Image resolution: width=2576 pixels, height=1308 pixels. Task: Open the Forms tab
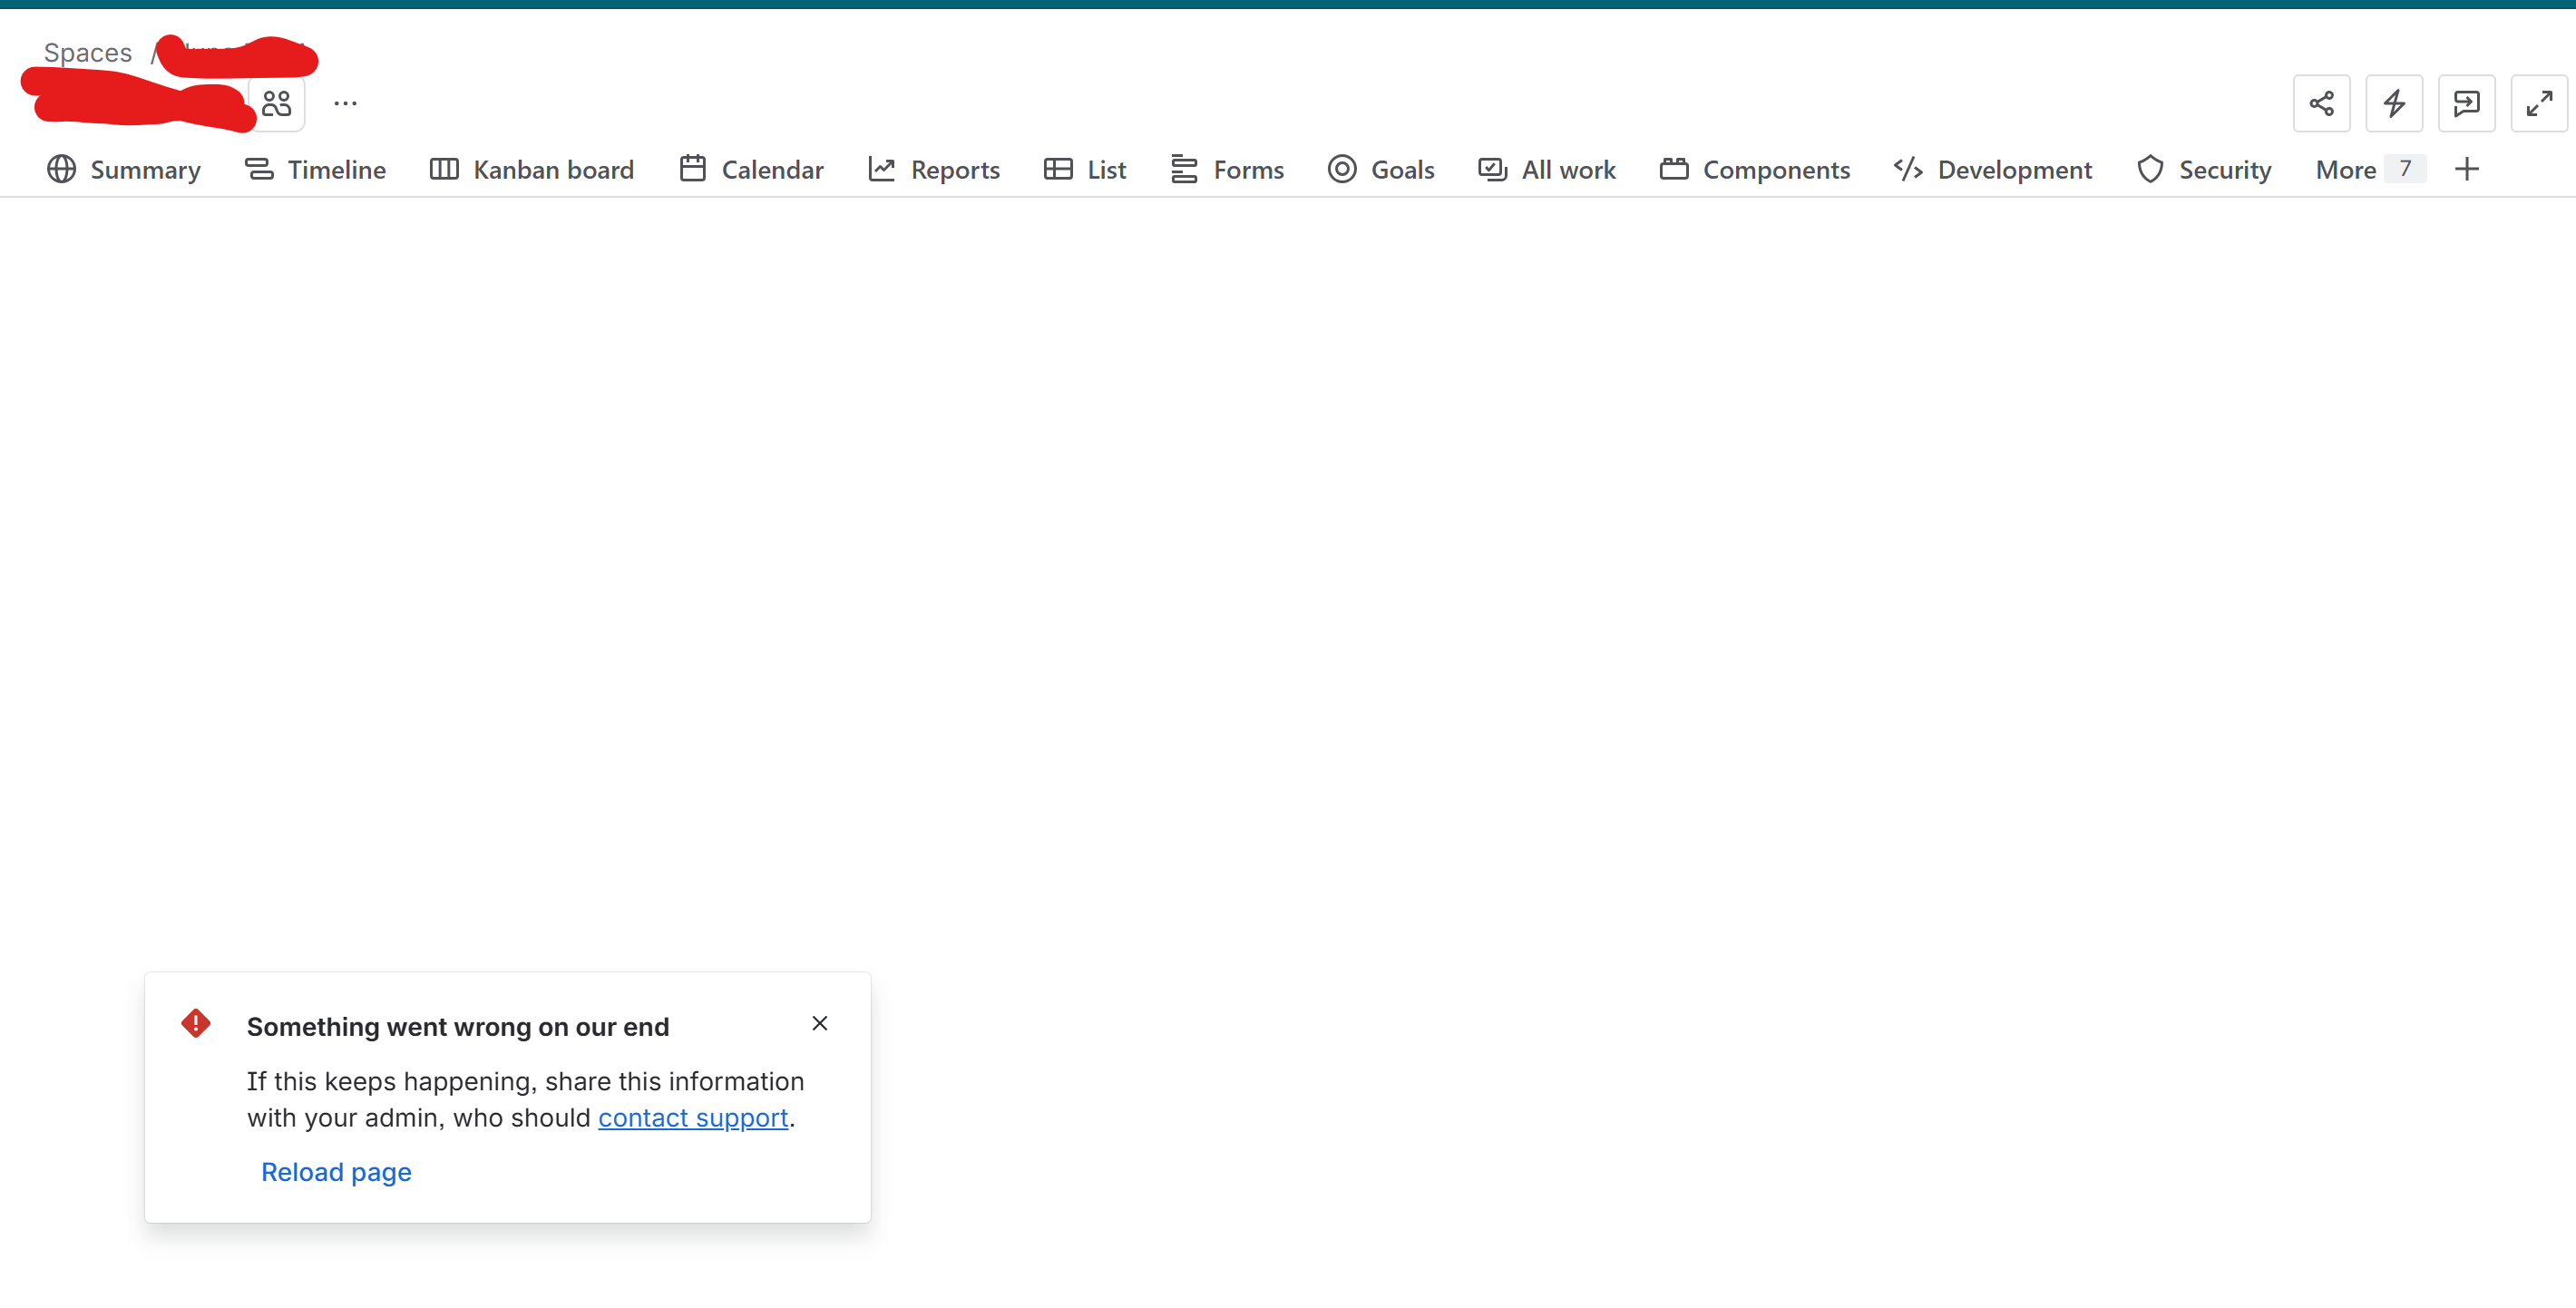click(1227, 170)
